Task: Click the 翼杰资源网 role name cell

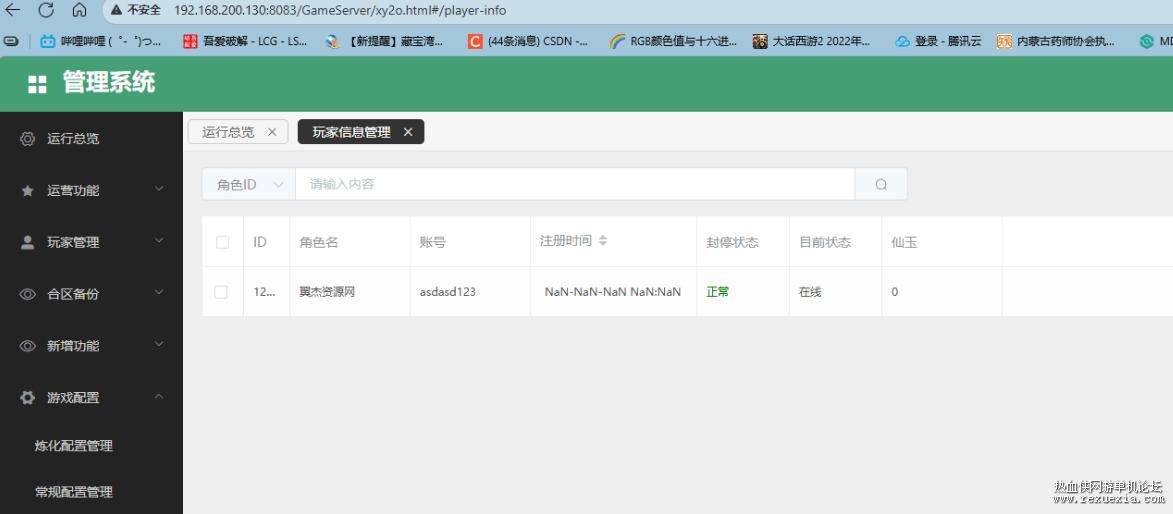Action: tap(327, 292)
